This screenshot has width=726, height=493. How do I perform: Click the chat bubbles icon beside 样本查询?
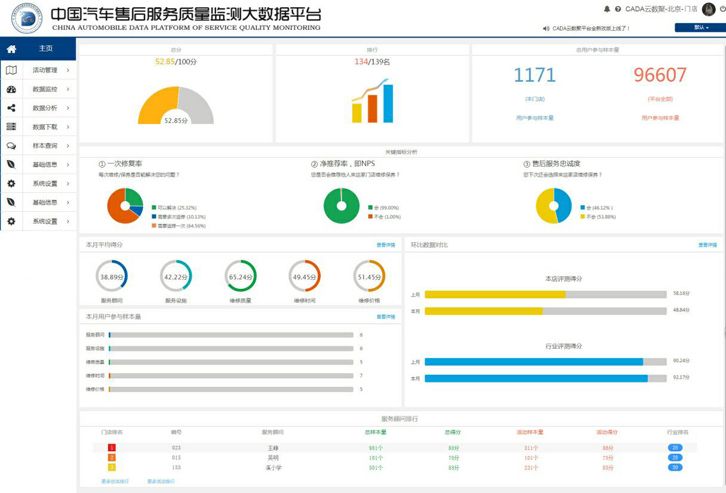point(12,145)
